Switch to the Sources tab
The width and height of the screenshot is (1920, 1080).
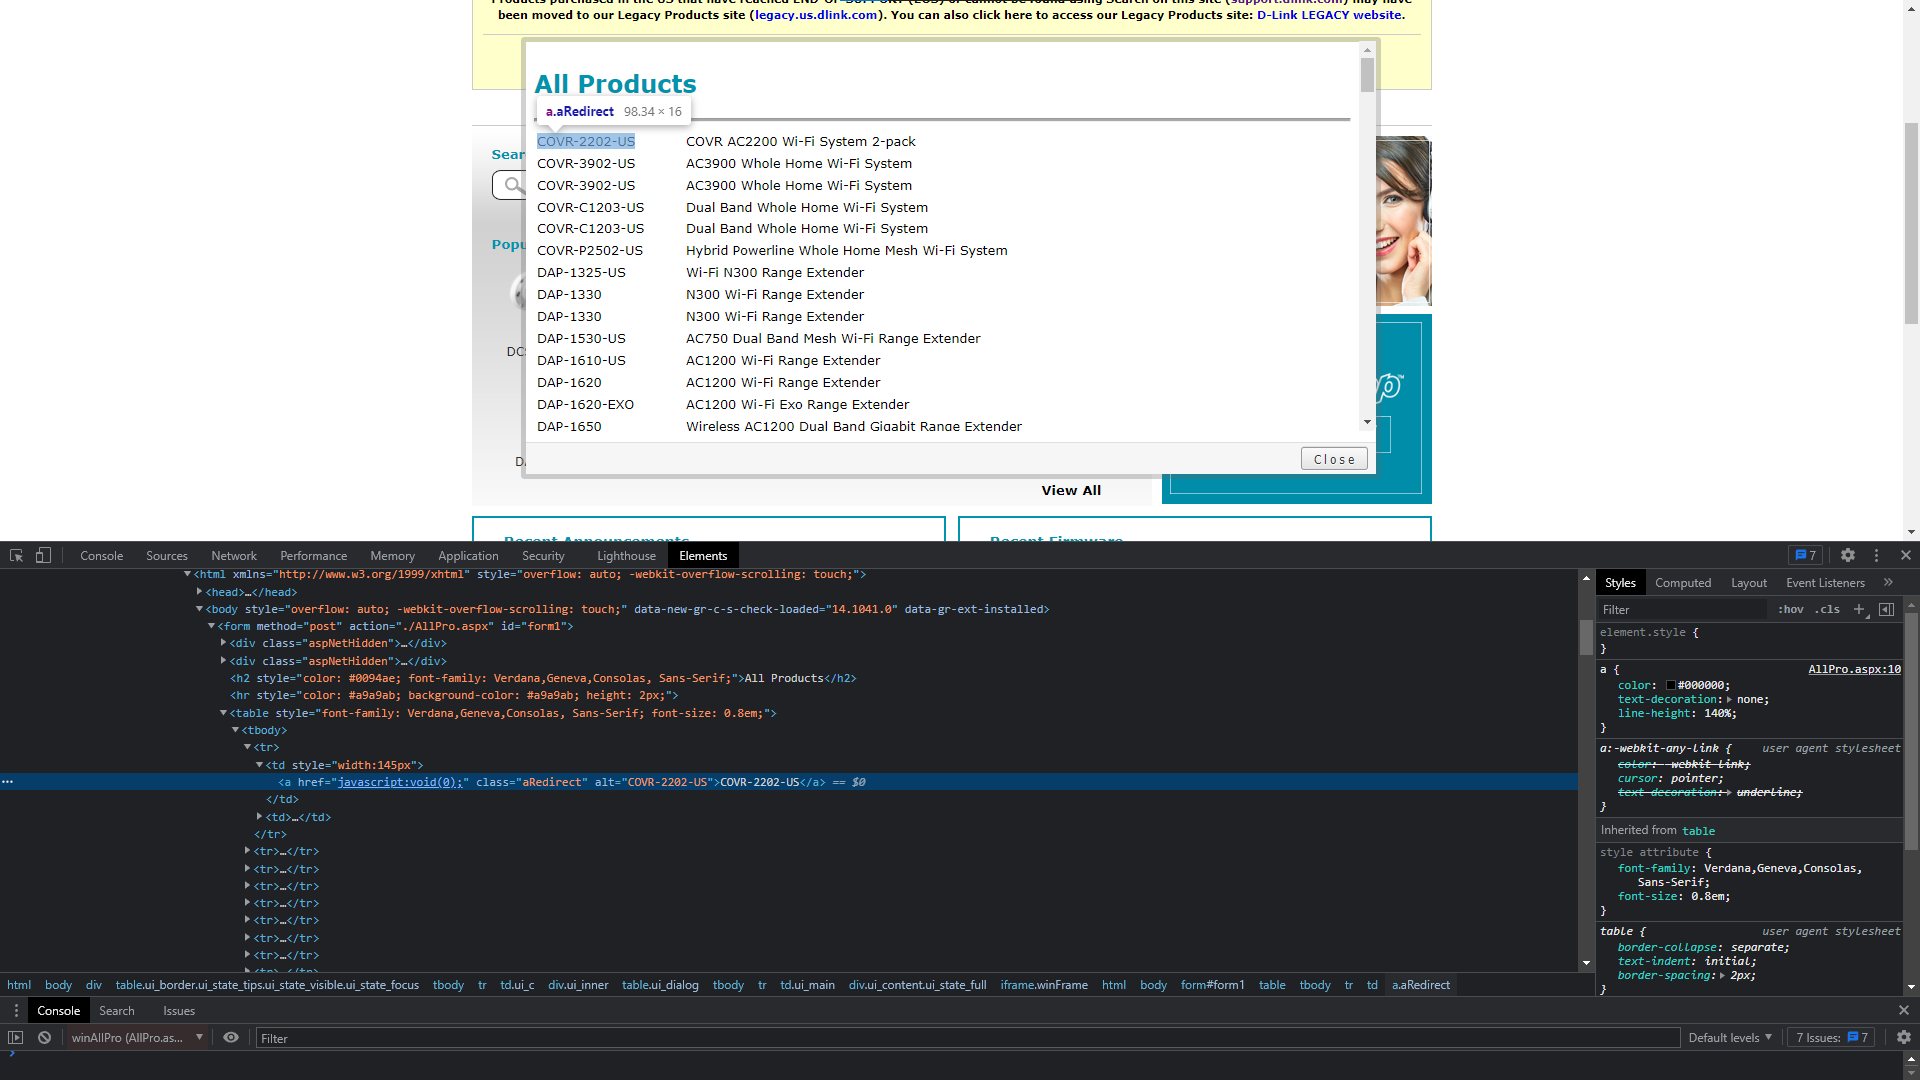[167, 556]
